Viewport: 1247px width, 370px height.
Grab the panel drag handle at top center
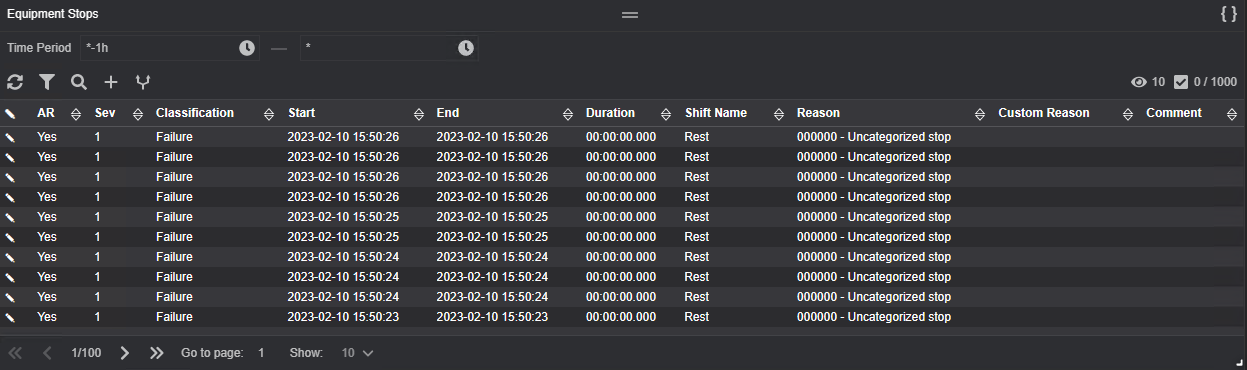(x=630, y=15)
